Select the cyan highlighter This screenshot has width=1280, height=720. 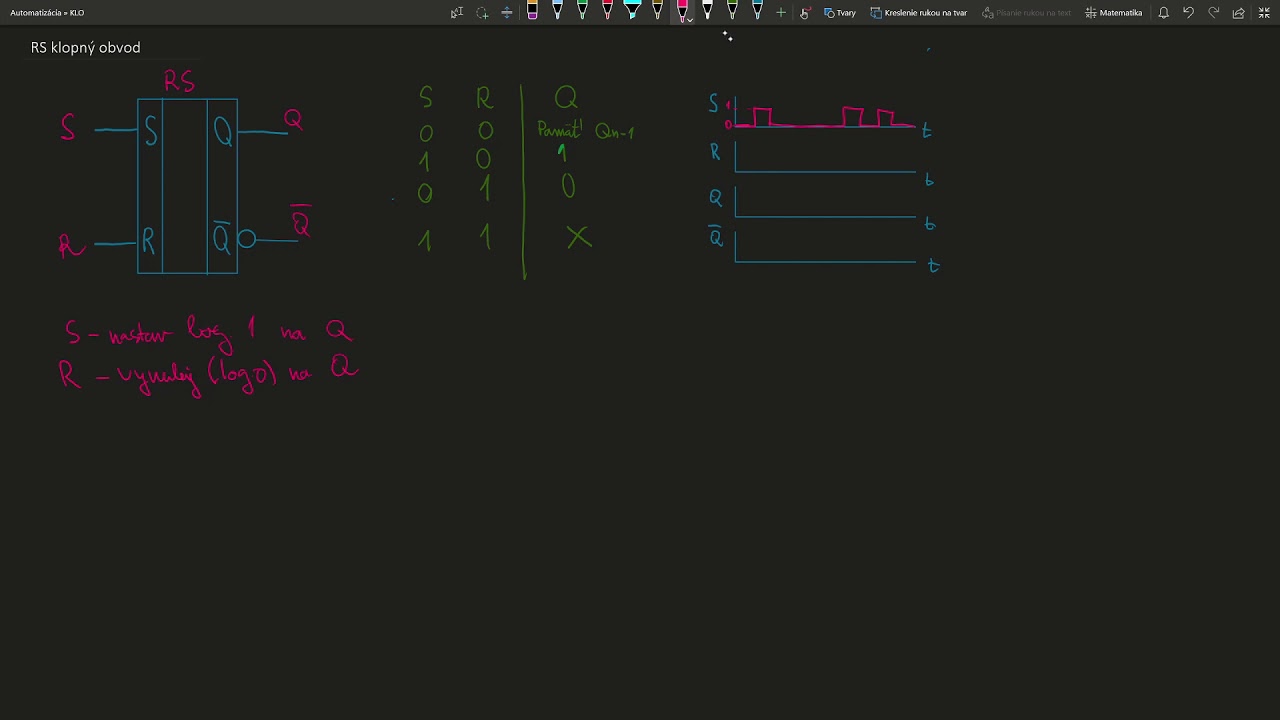(632, 11)
